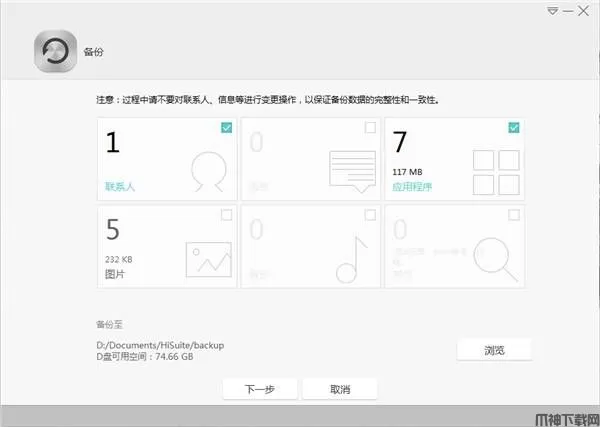Click the 232 KB size text
This screenshot has height=427, width=600.
tap(119, 259)
